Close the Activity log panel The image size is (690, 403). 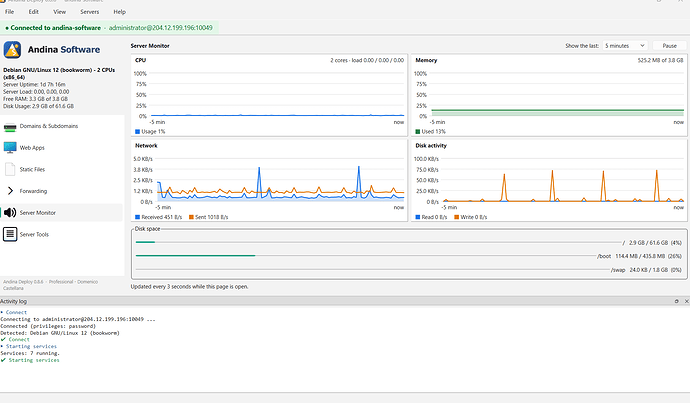[x=686, y=301]
